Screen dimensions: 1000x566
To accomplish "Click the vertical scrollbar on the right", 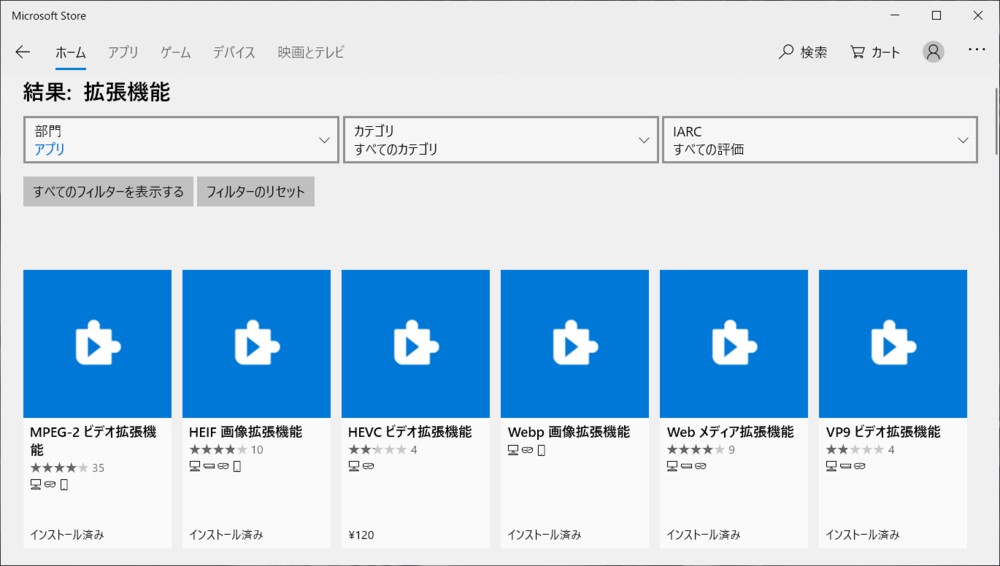I will (996, 121).
